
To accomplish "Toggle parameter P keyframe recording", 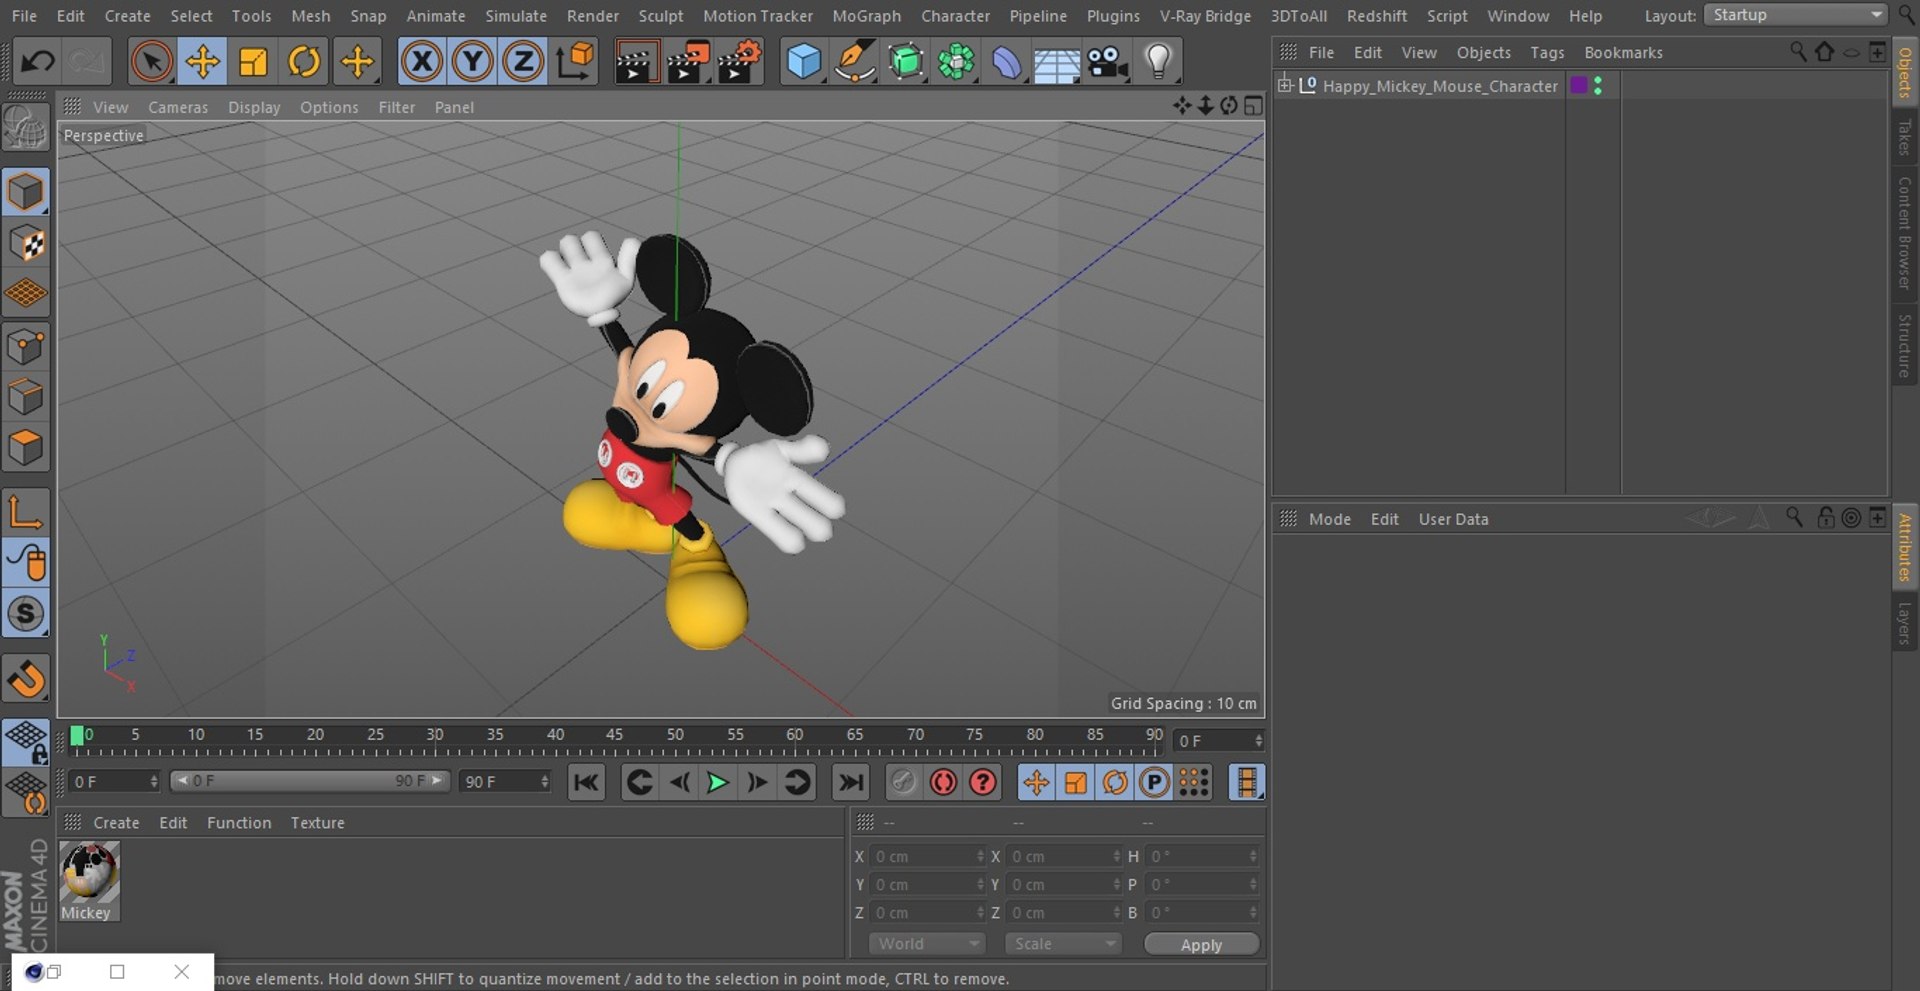I will [x=1154, y=783].
